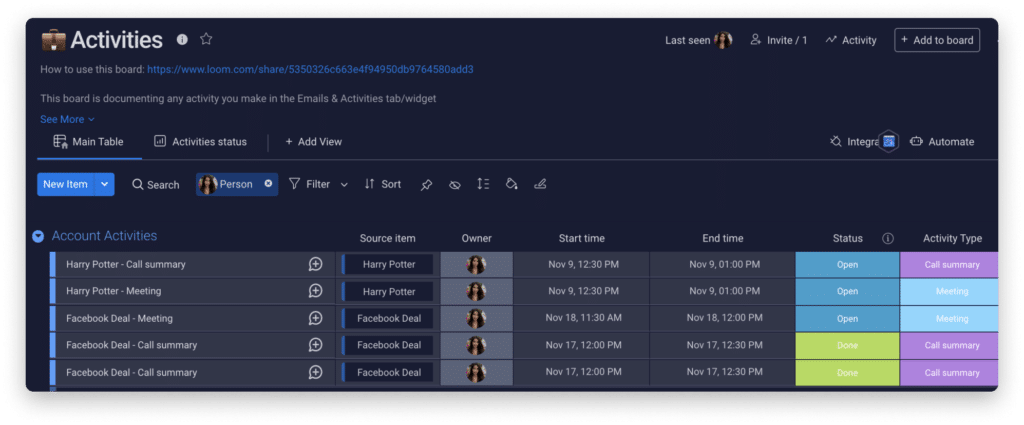Open the Sort options
Screen dimensions: 1024x425
(383, 184)
